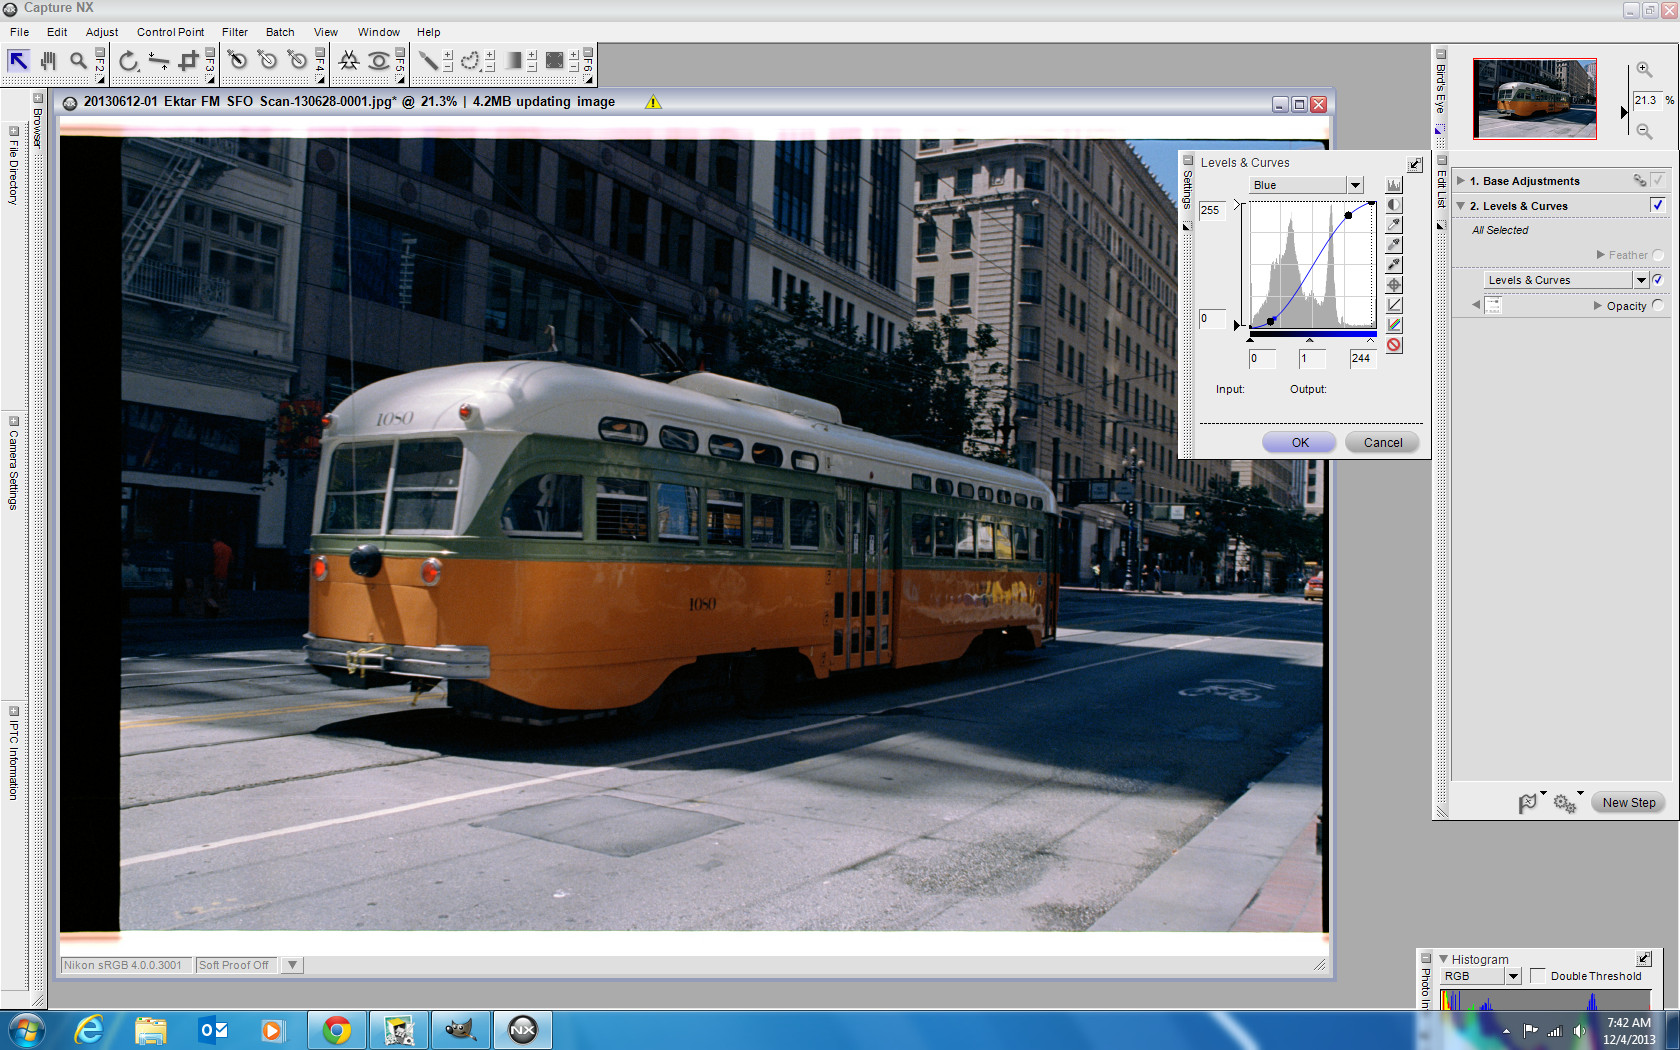Open the histogram RGB channel dropdown

[1513, 976]
